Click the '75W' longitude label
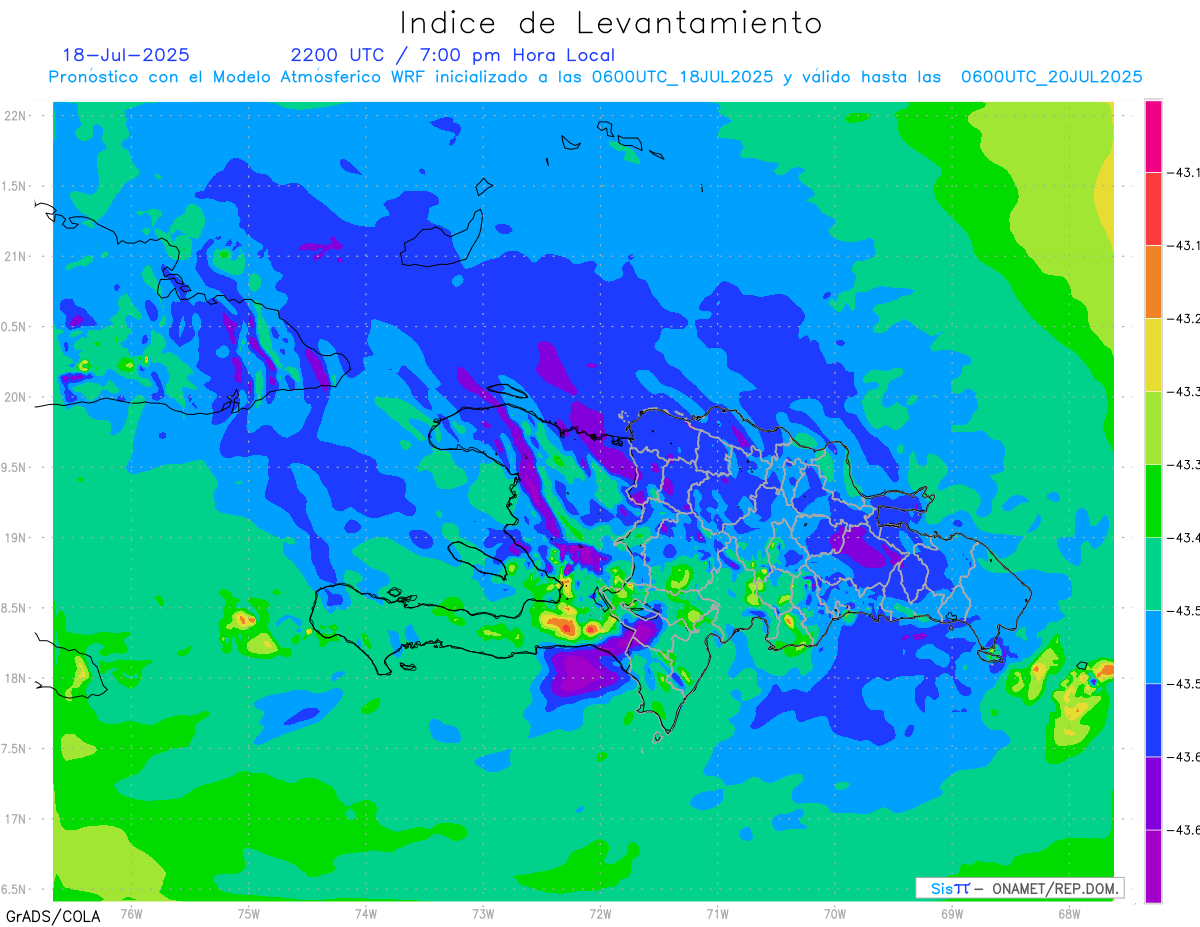The width and height of the screenshot is (1200, 927). tap(249, 913)
